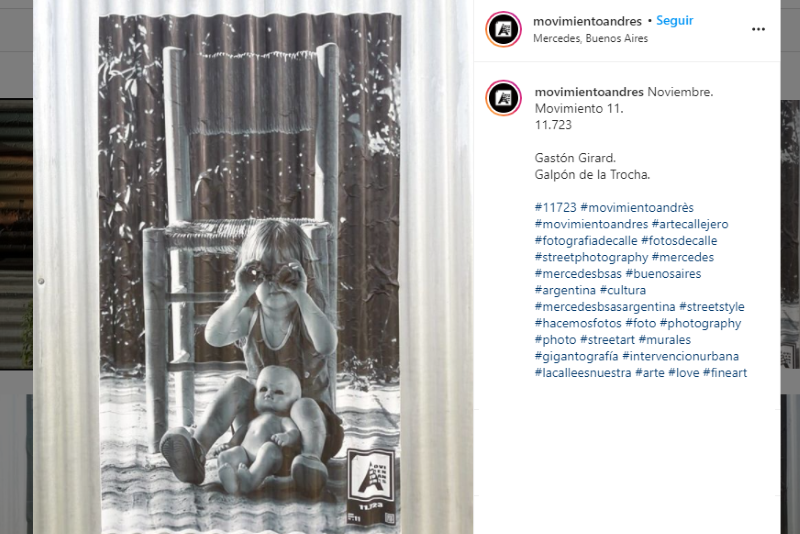Open the #fotografiadecalle hashtag
Screen dimensions: 800x534
[x=586, y=241]
